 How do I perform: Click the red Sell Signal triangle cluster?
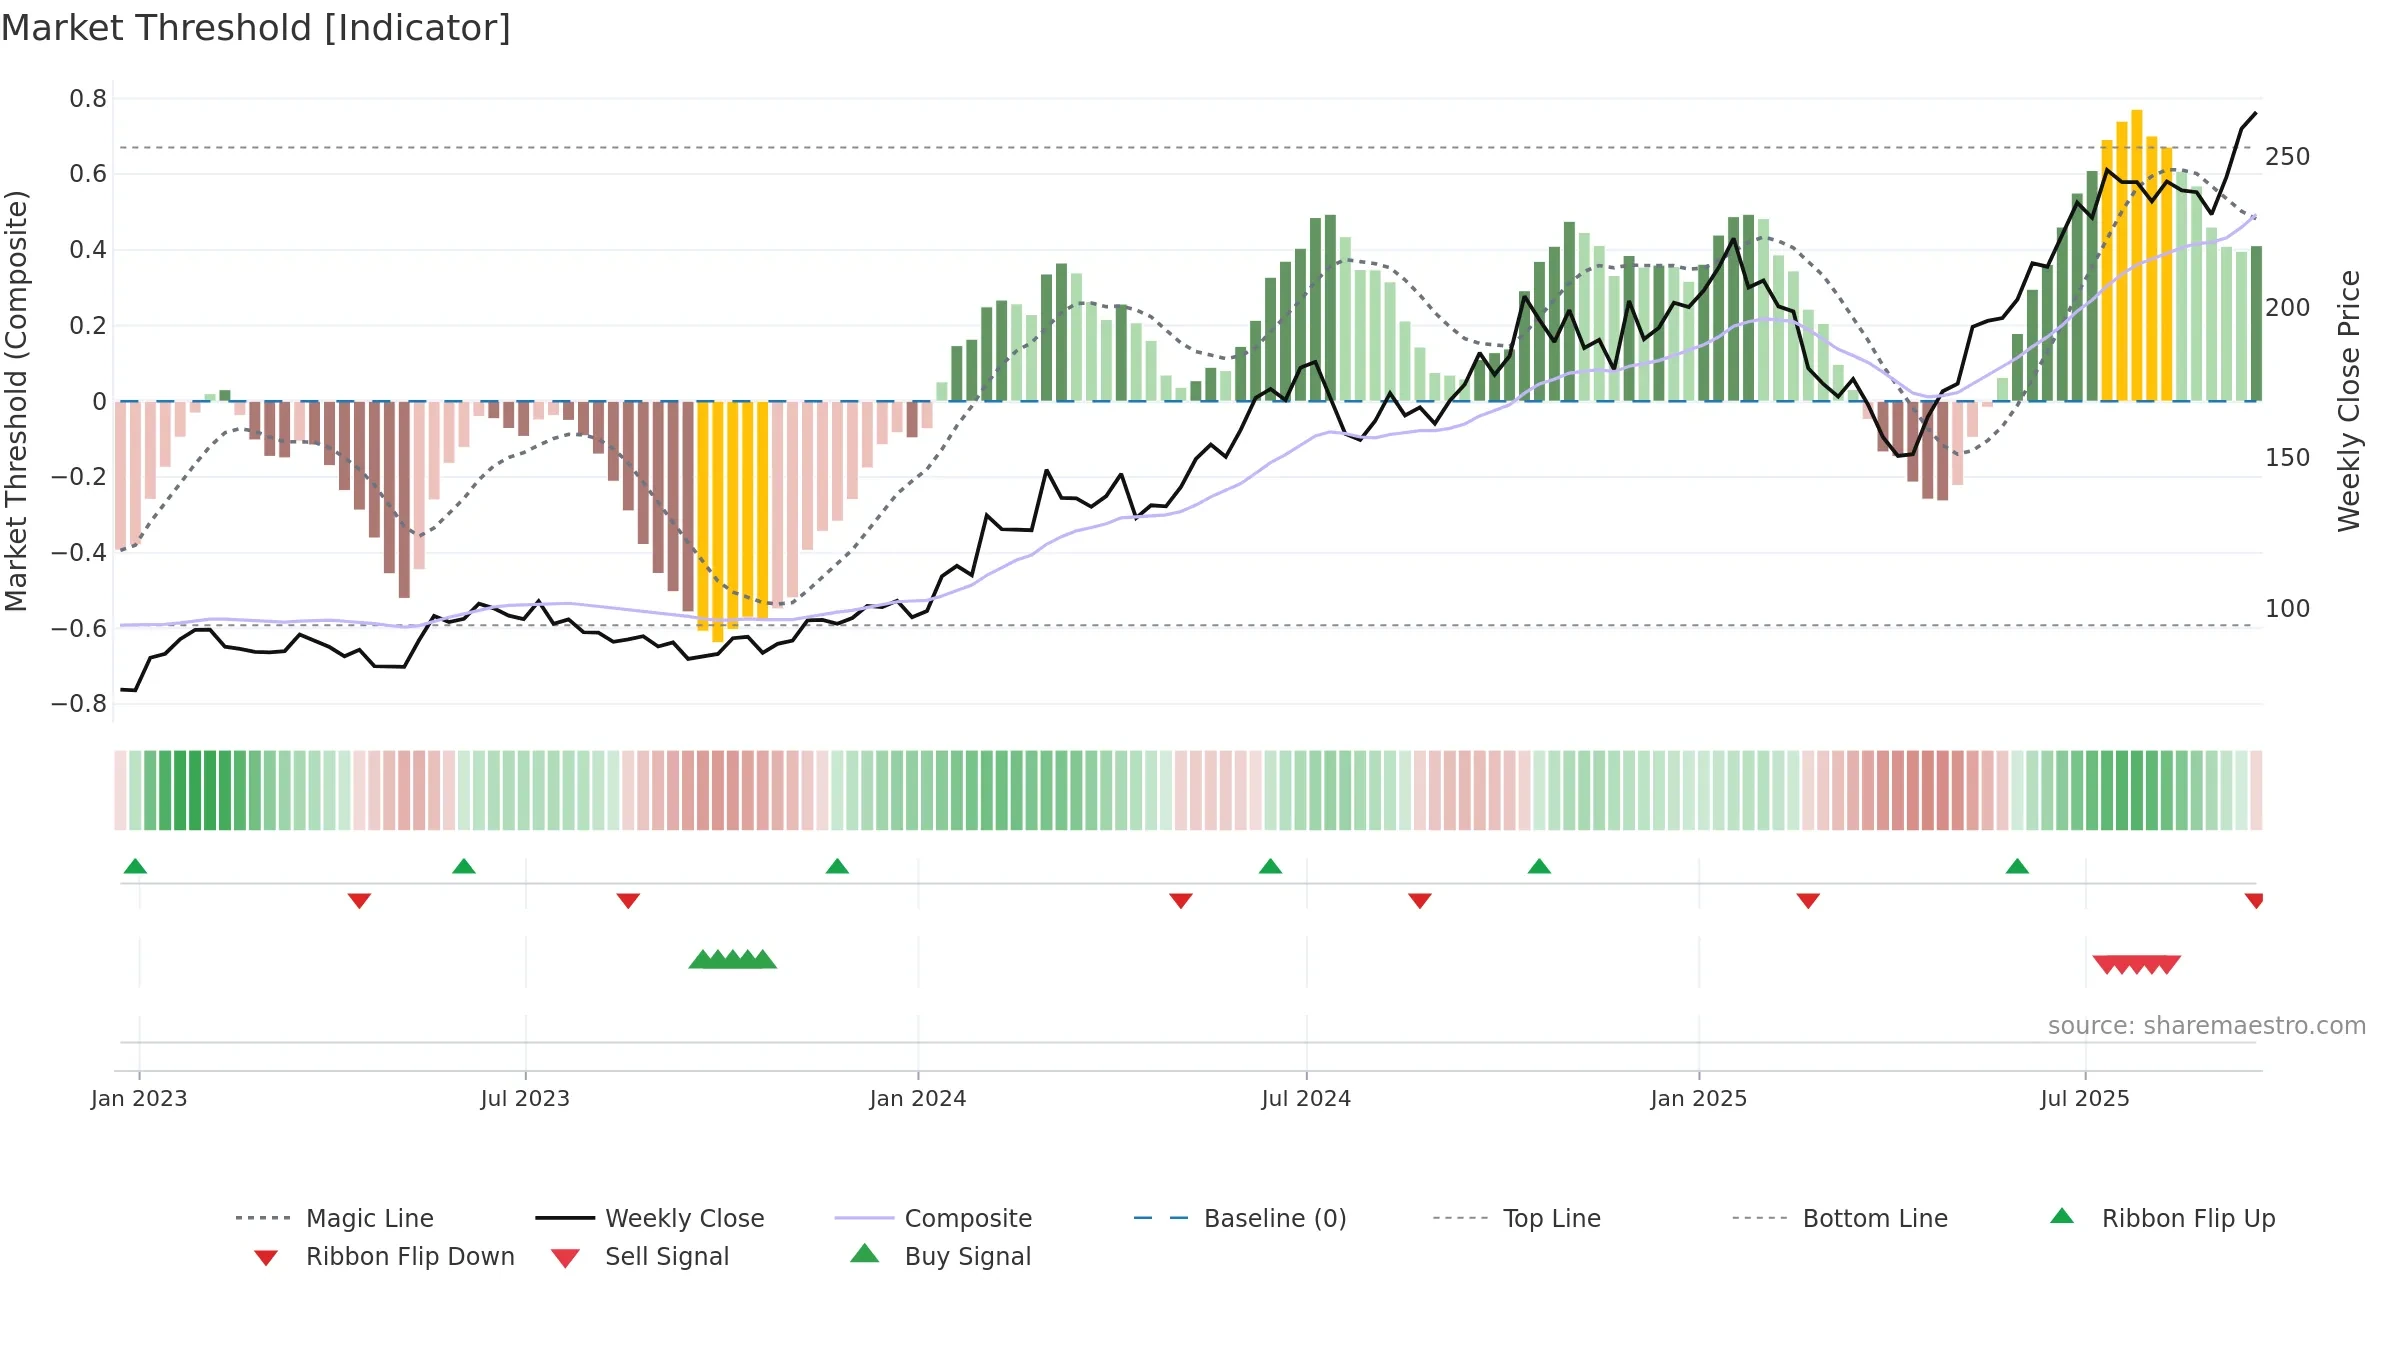coord(2137,965)
